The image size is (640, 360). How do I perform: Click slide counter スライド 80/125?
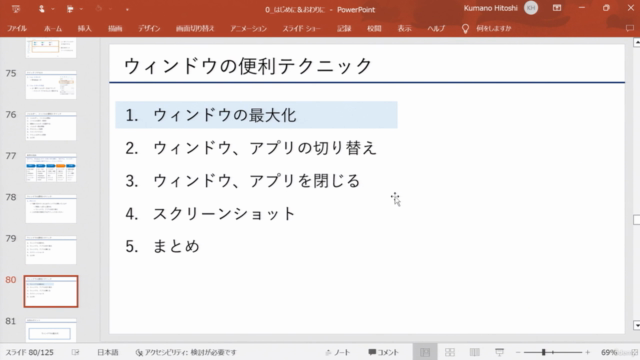tap(29, 352)
